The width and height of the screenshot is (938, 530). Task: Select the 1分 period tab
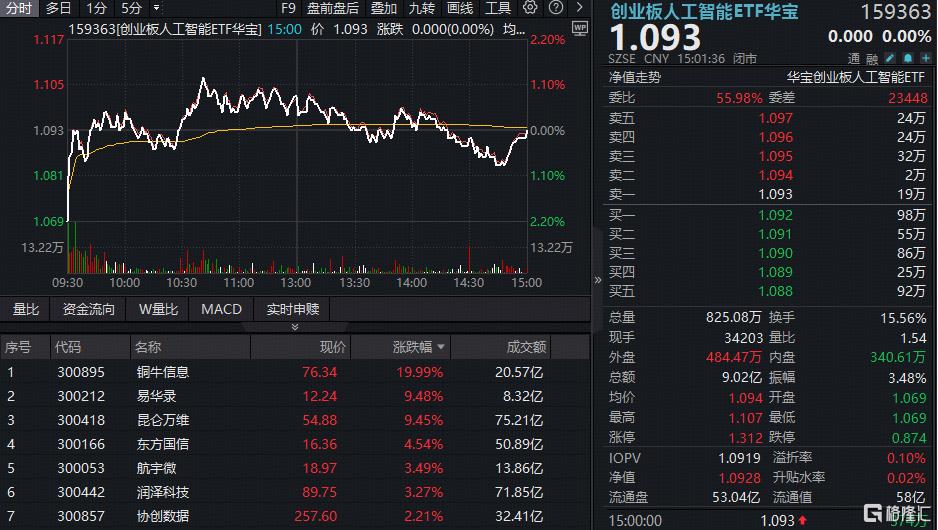[x=96, y=8]
